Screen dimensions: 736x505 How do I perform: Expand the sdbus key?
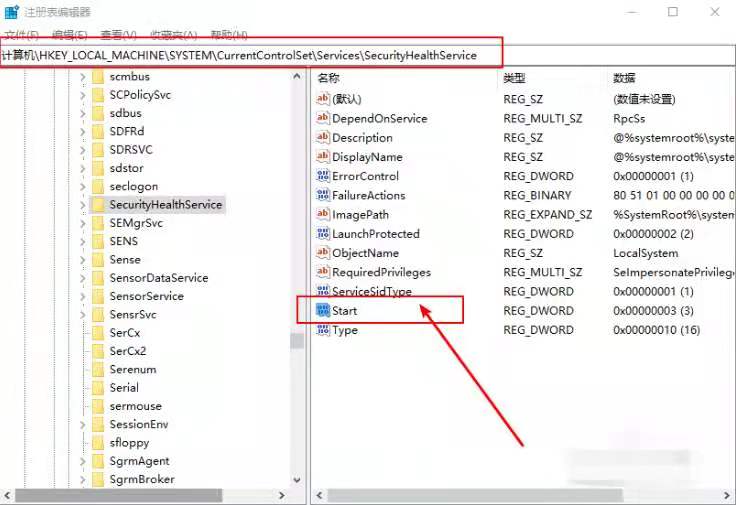pos(83,113)
